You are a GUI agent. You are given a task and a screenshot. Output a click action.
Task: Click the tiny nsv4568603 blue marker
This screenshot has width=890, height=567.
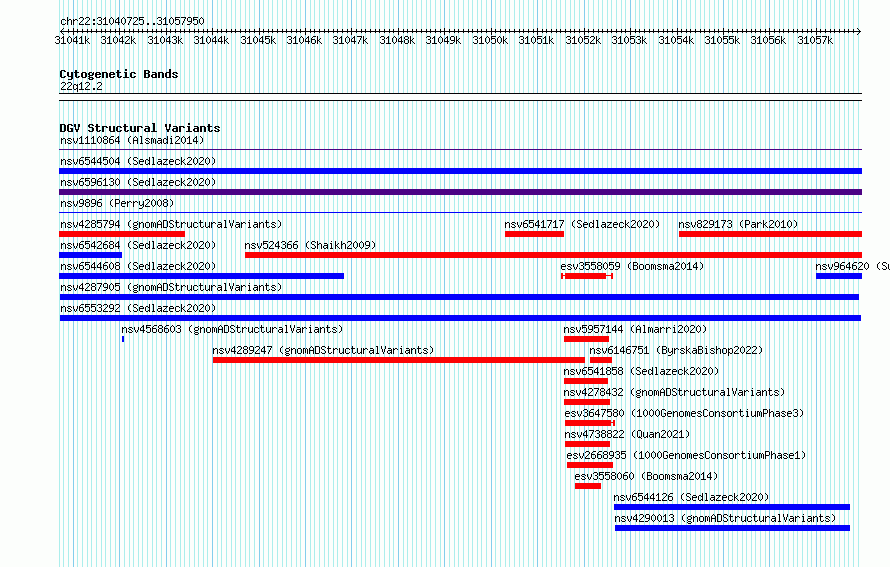click(123, 339)
